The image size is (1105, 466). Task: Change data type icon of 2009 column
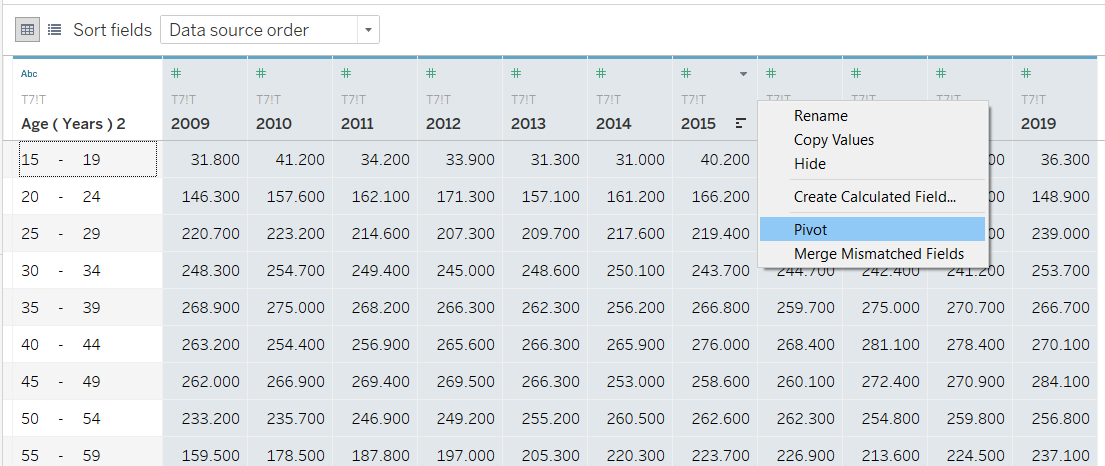pos(176,73)
